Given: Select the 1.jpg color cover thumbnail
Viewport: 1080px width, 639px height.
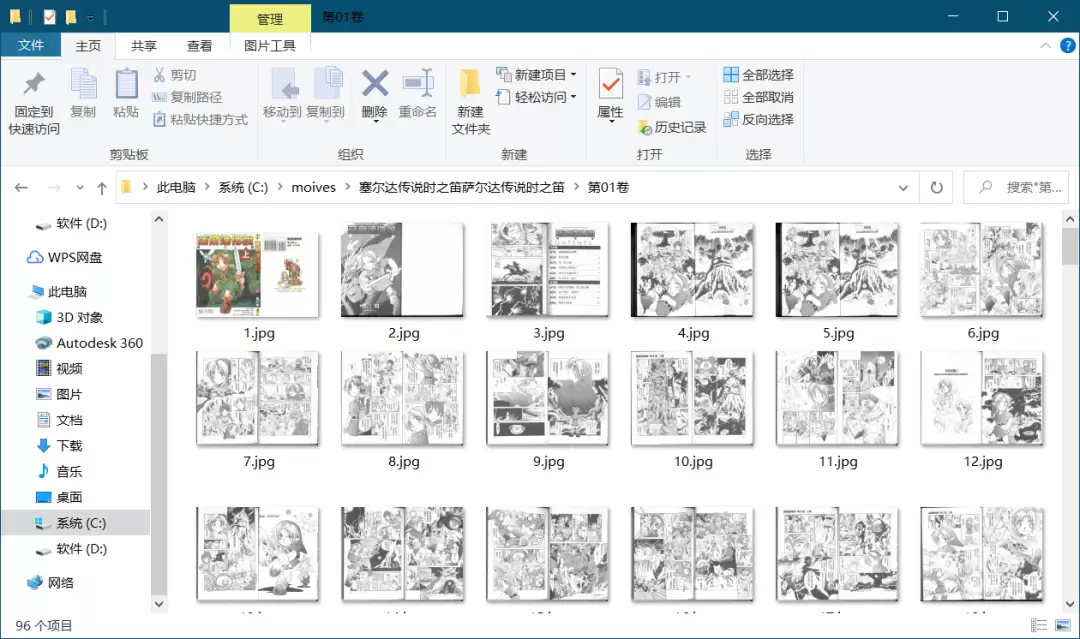Looking at the screenshot, I should click(258, 275).
